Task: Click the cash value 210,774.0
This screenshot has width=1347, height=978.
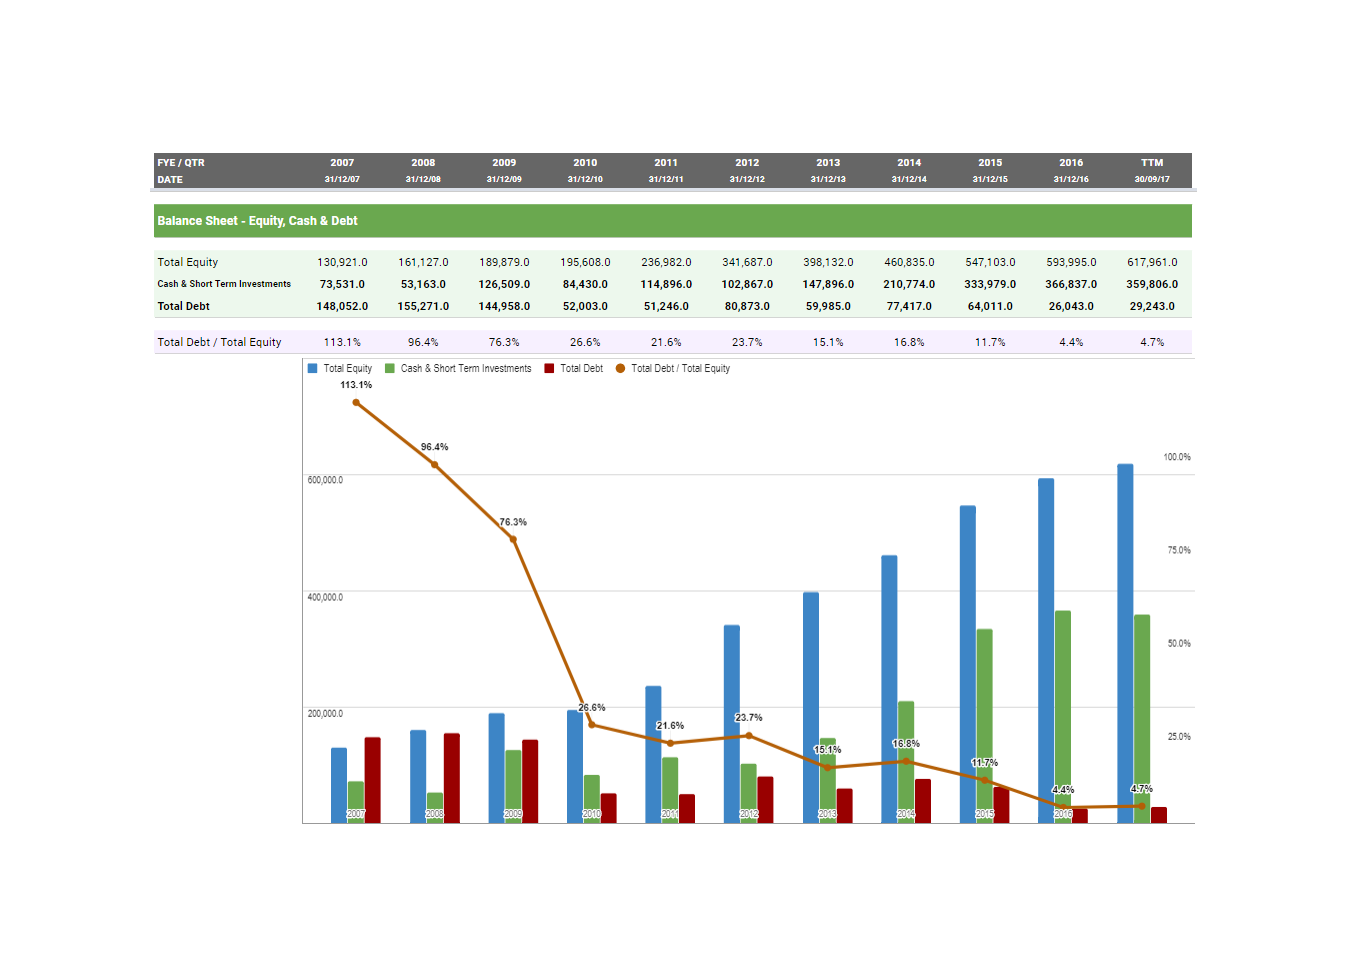Action: [x=909, y=284]
